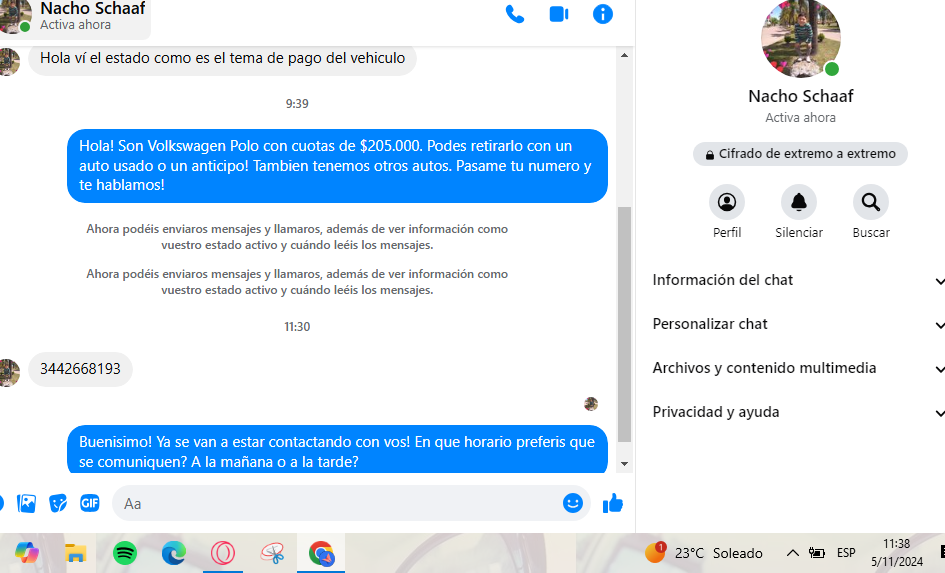Open the GIF picker
The image size is (945, 573).
(x=90, y=503)
